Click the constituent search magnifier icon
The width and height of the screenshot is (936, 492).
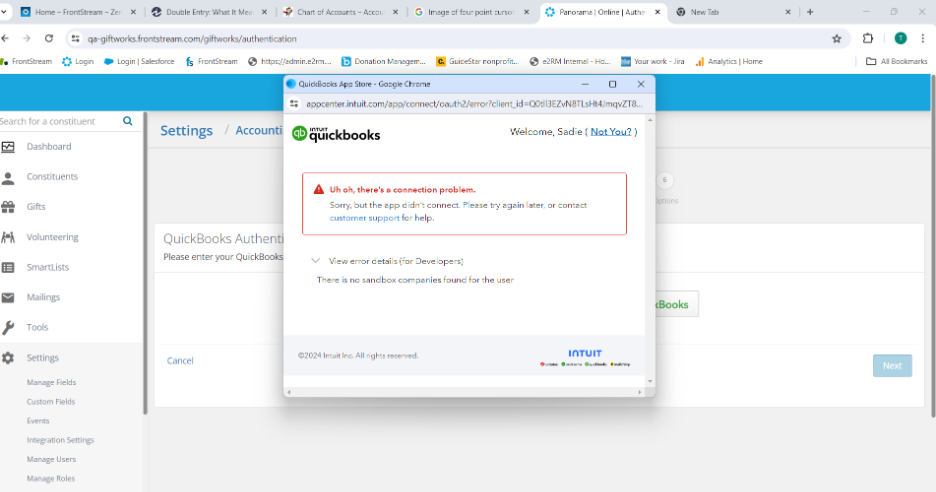point(128,121)
